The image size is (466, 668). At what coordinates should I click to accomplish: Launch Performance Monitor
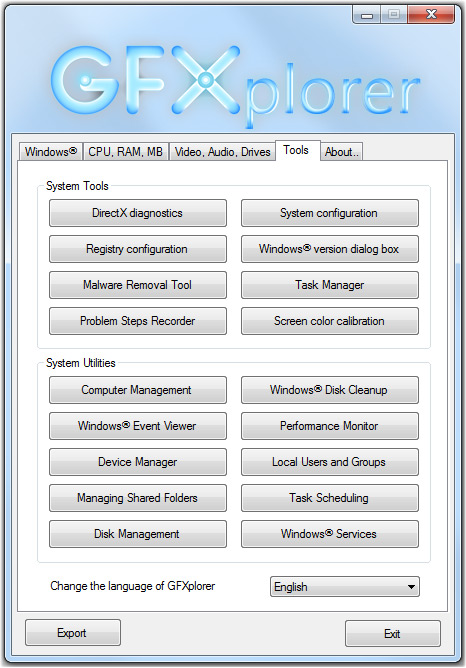point(330,426)
